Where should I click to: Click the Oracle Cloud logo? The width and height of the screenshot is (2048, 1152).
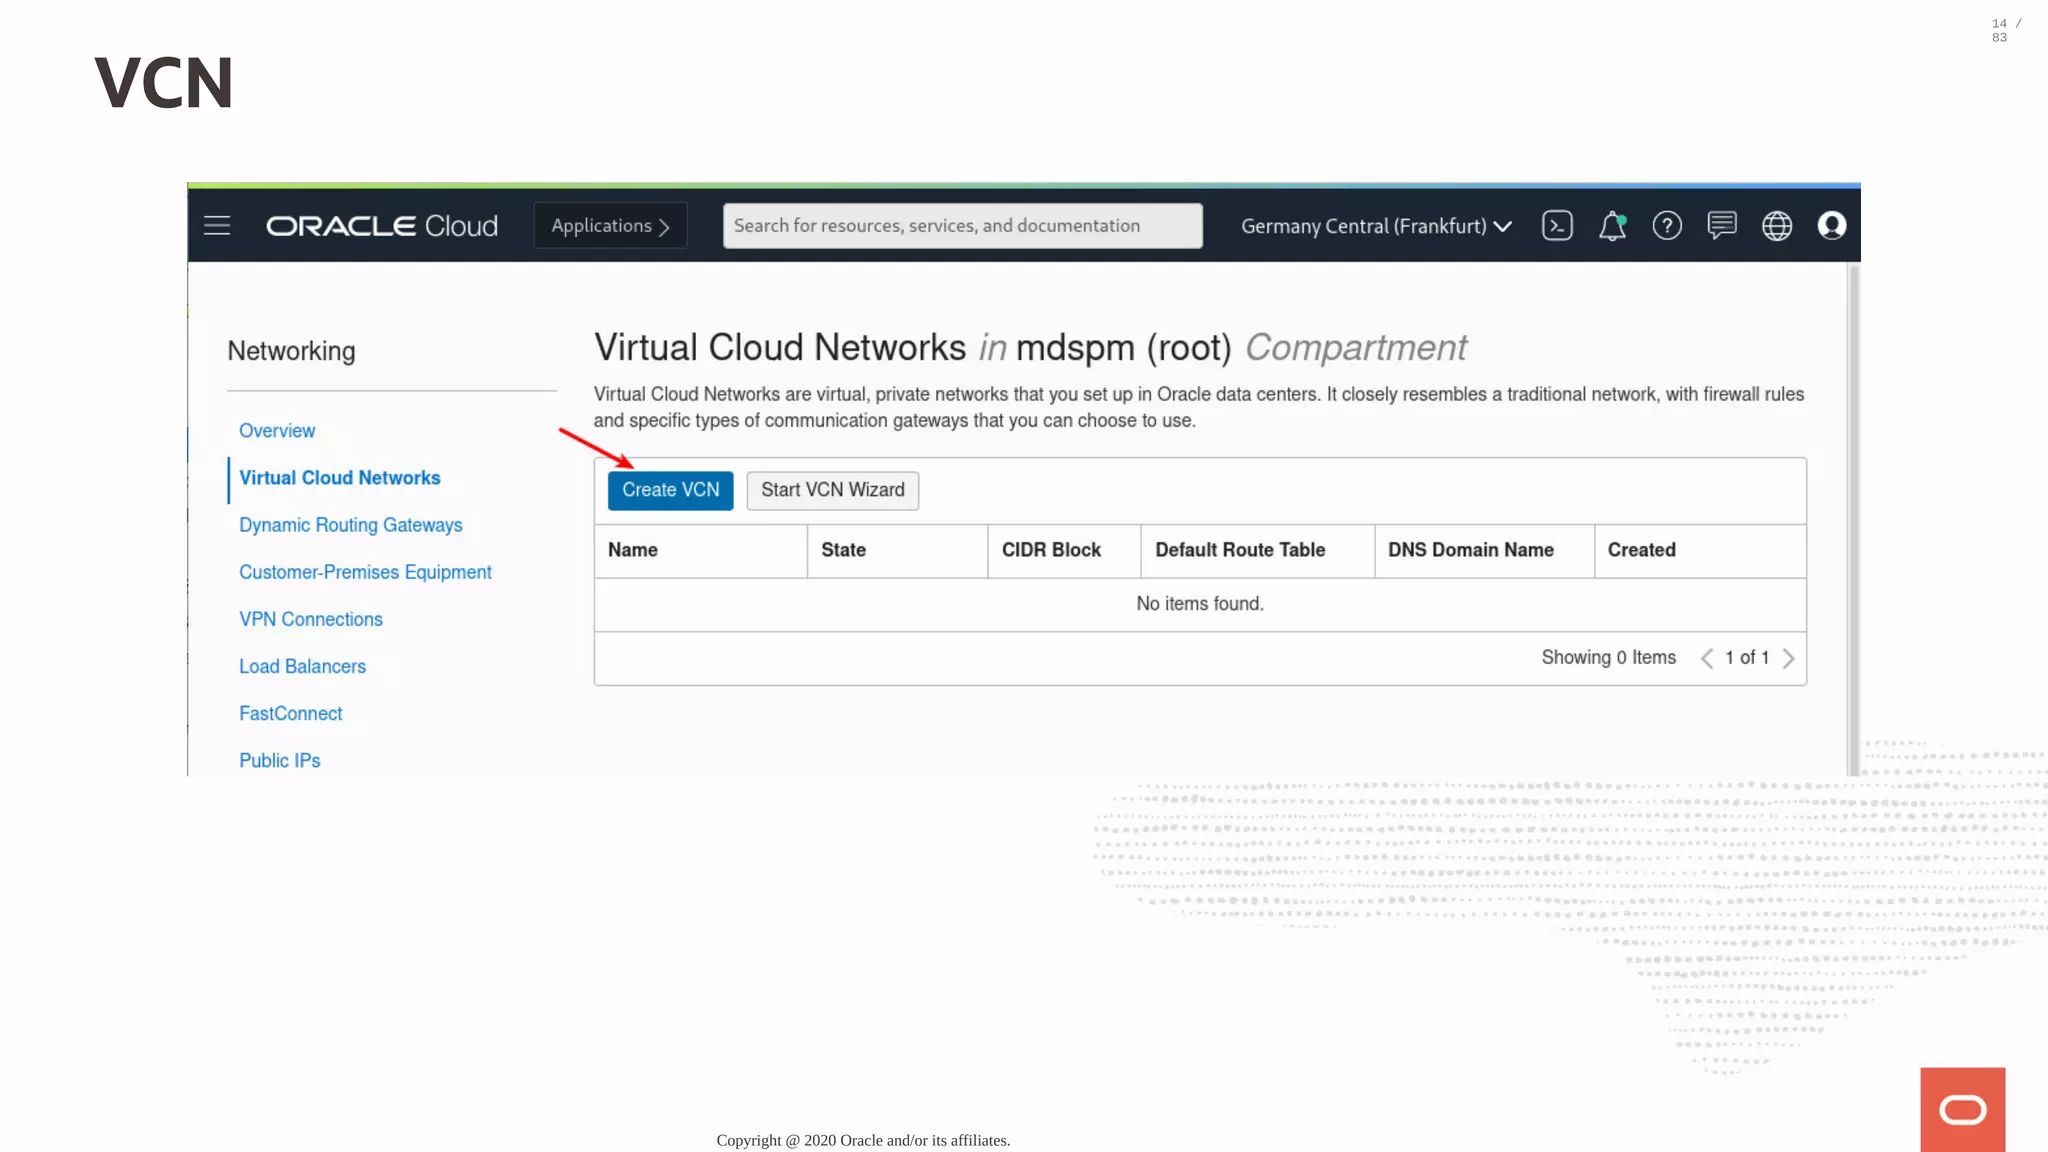(382, 226)
